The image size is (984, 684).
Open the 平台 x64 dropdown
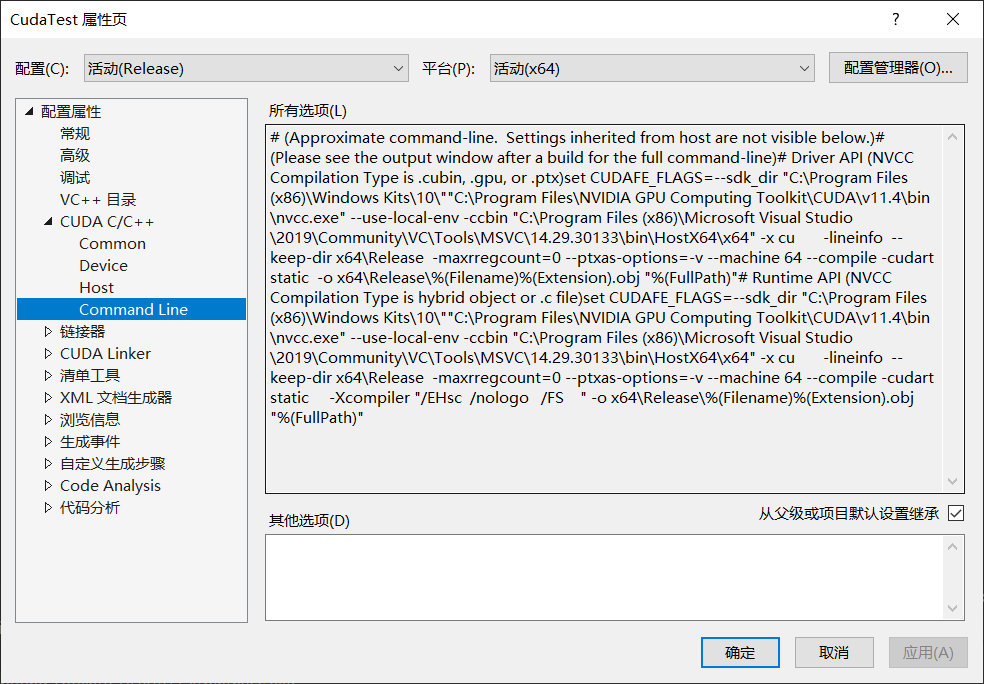click(x=652, y=68)
